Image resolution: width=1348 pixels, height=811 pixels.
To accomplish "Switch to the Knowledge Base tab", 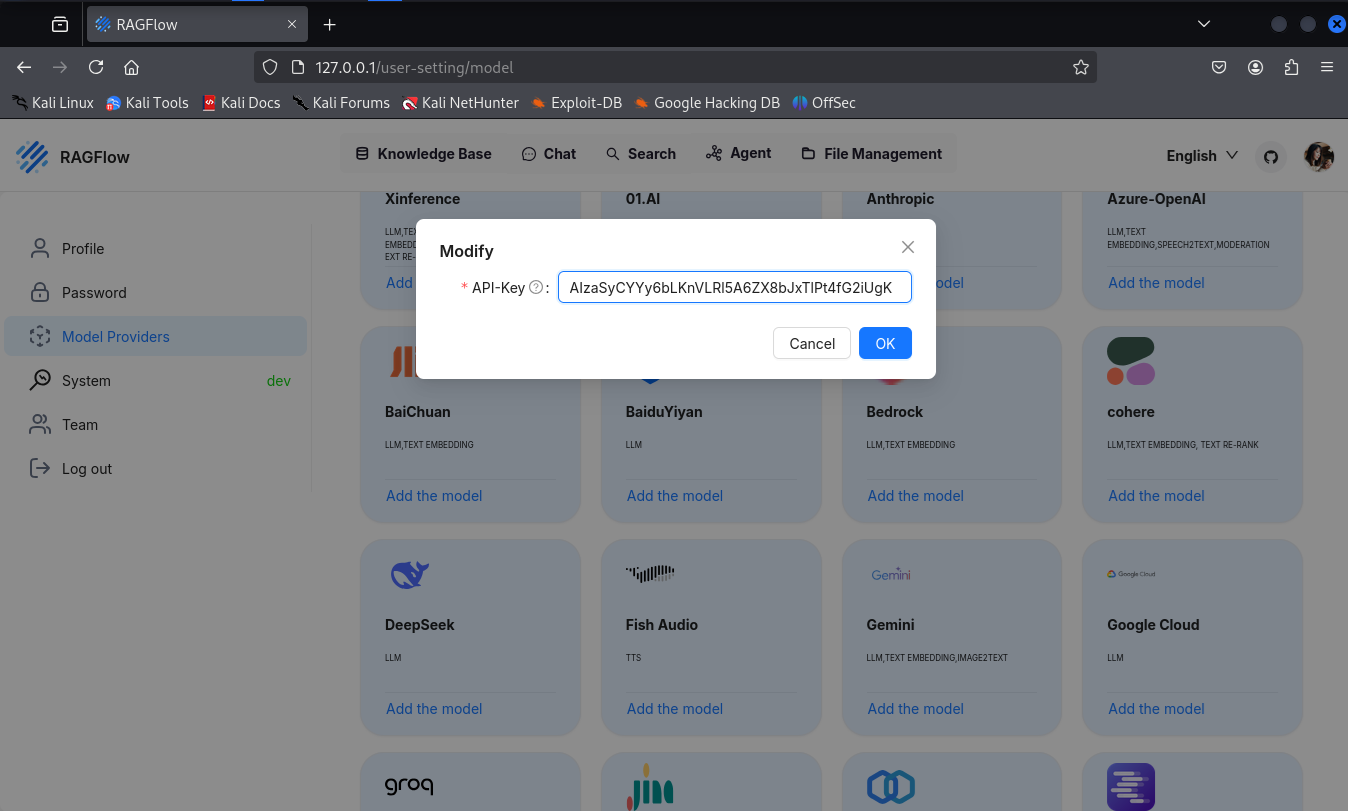I will pyautogui.click(x=423, y=154).
